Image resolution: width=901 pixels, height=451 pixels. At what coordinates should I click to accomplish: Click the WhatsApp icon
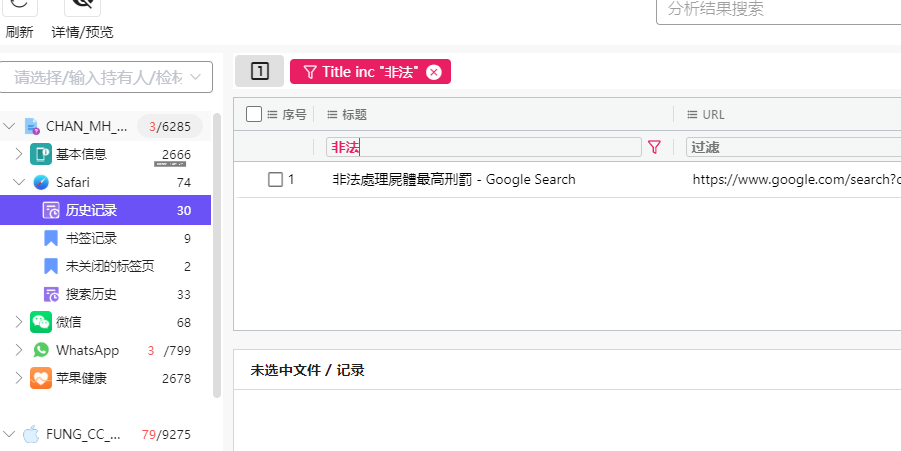(41, 350)
